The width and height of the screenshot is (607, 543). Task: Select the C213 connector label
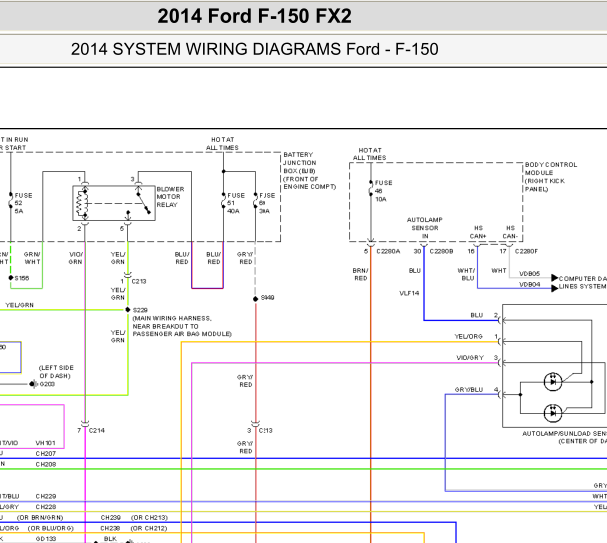(139, 281)
